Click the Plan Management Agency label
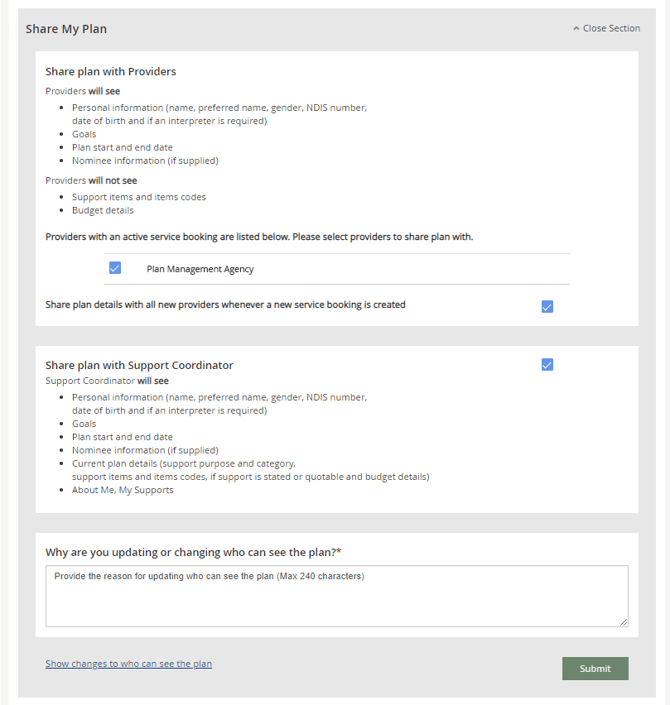 200,269
